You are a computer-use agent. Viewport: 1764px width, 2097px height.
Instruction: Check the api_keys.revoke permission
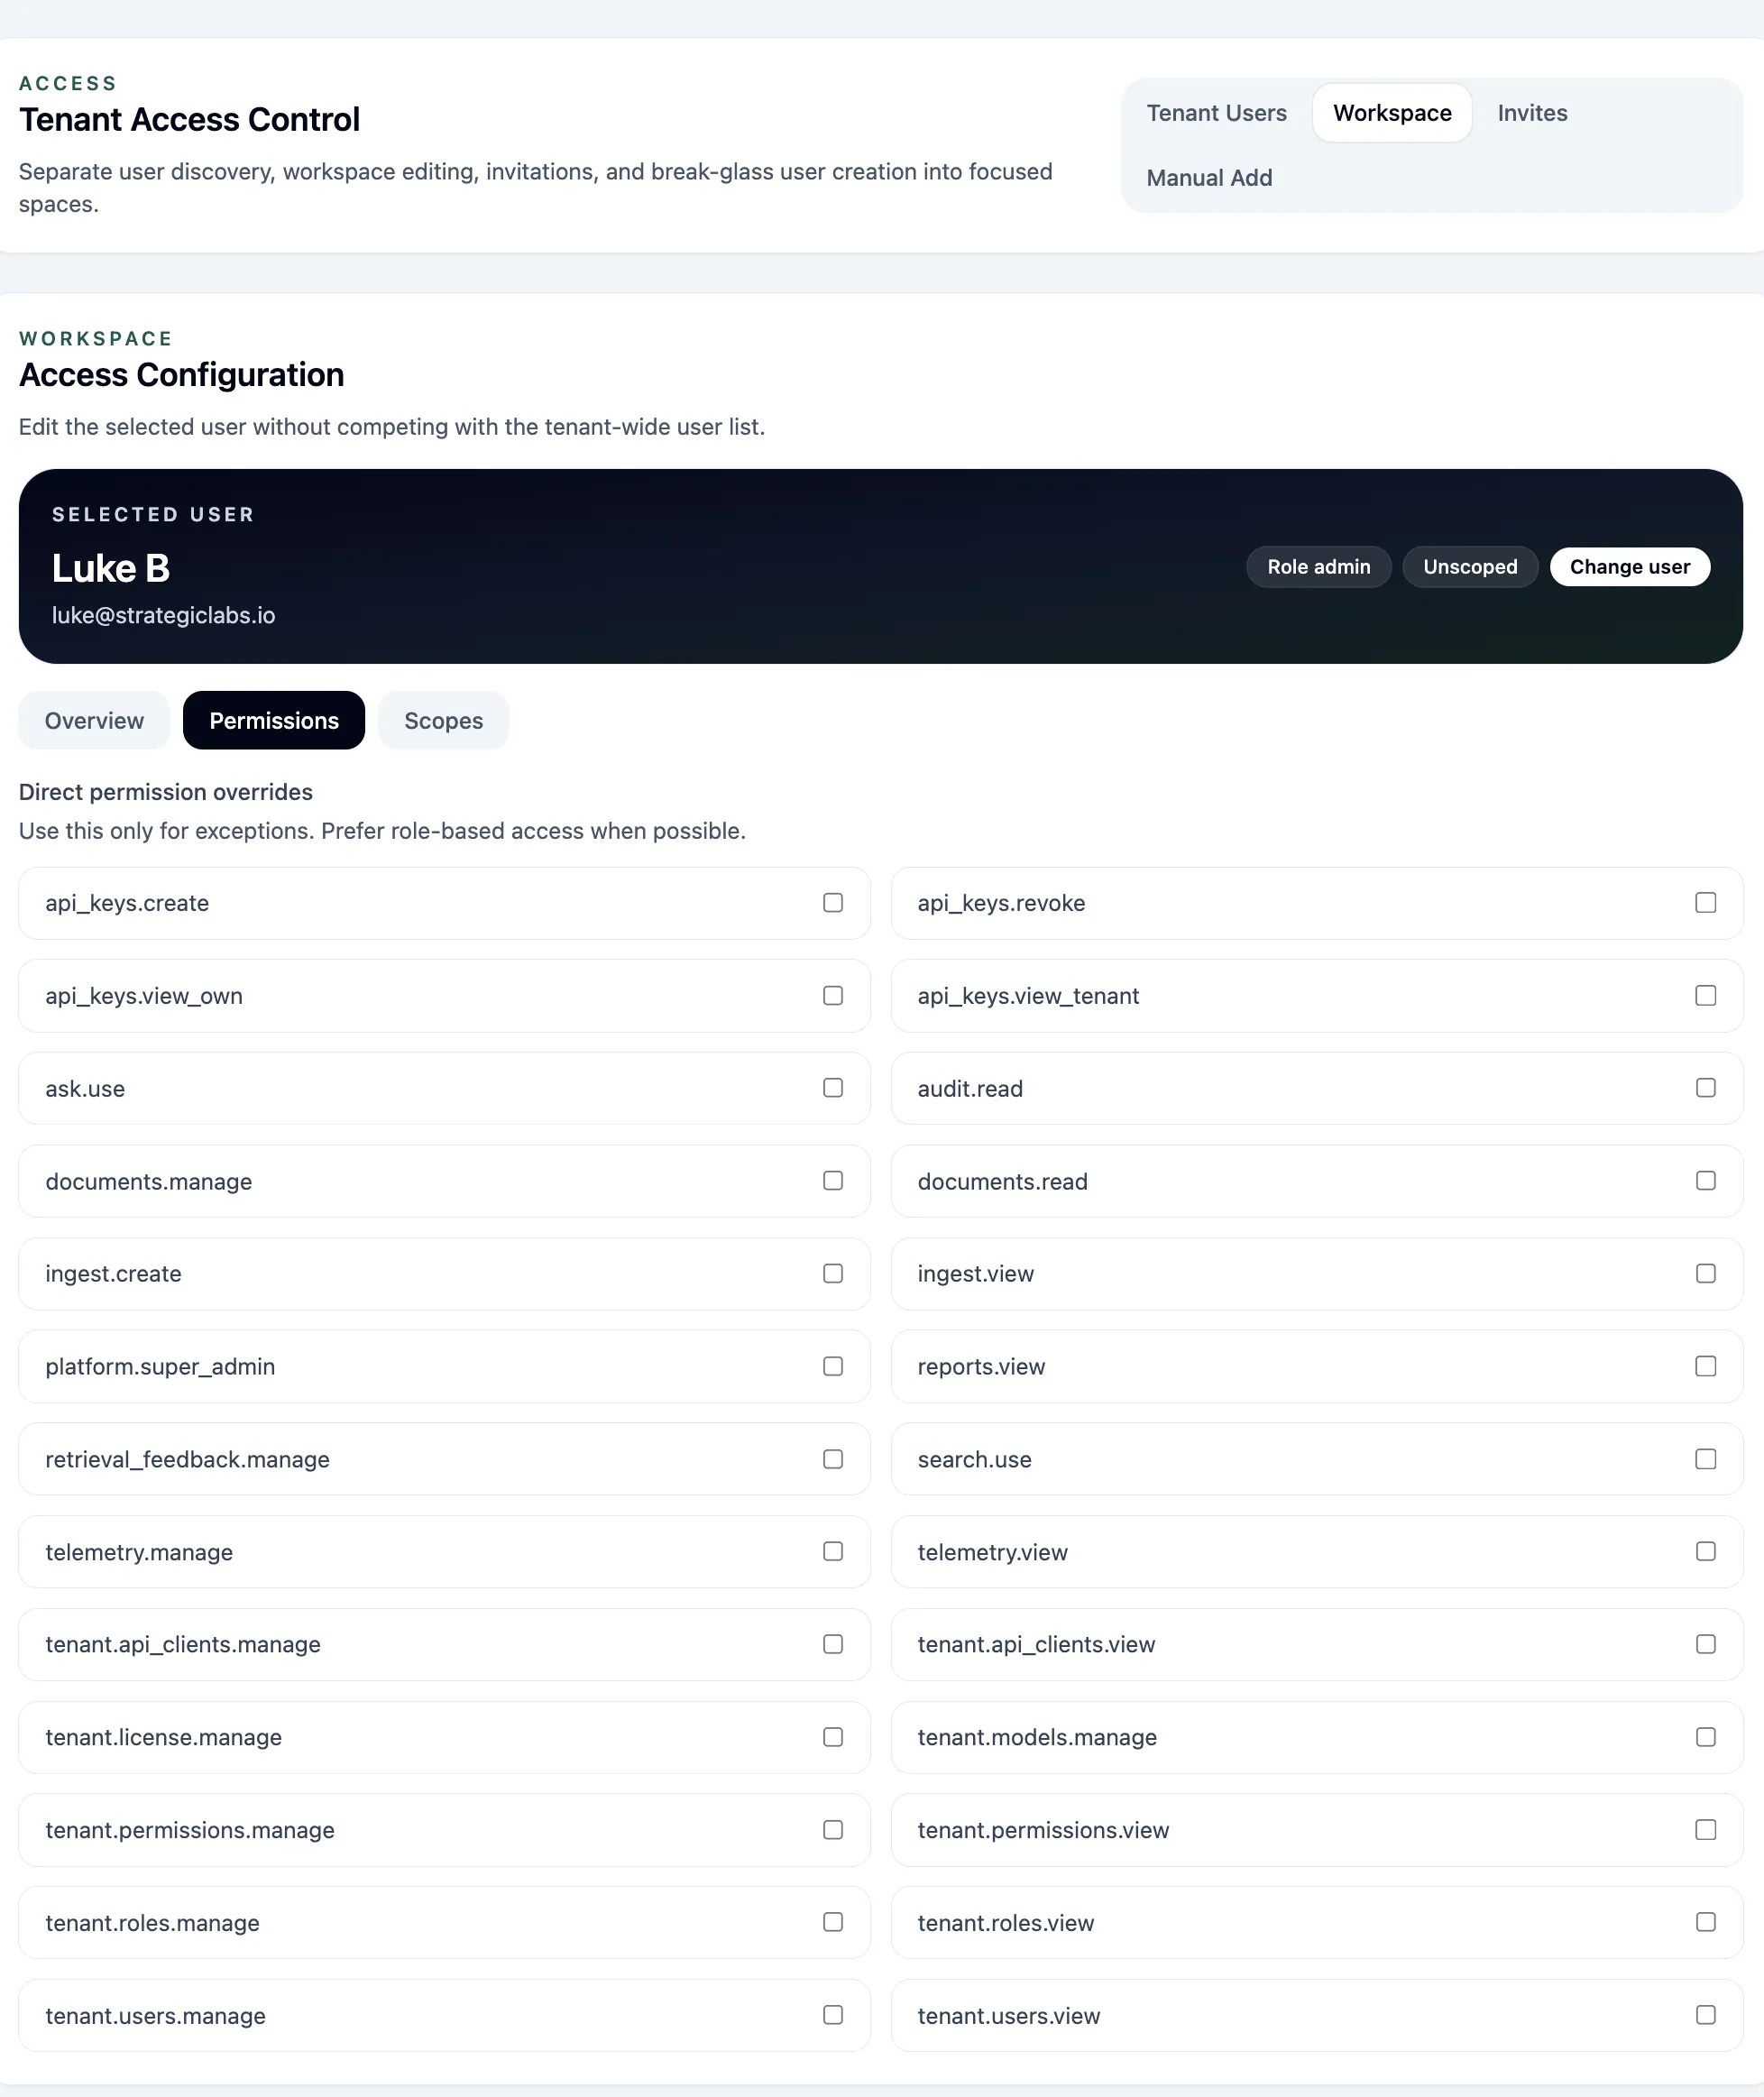pos(1705,902)
